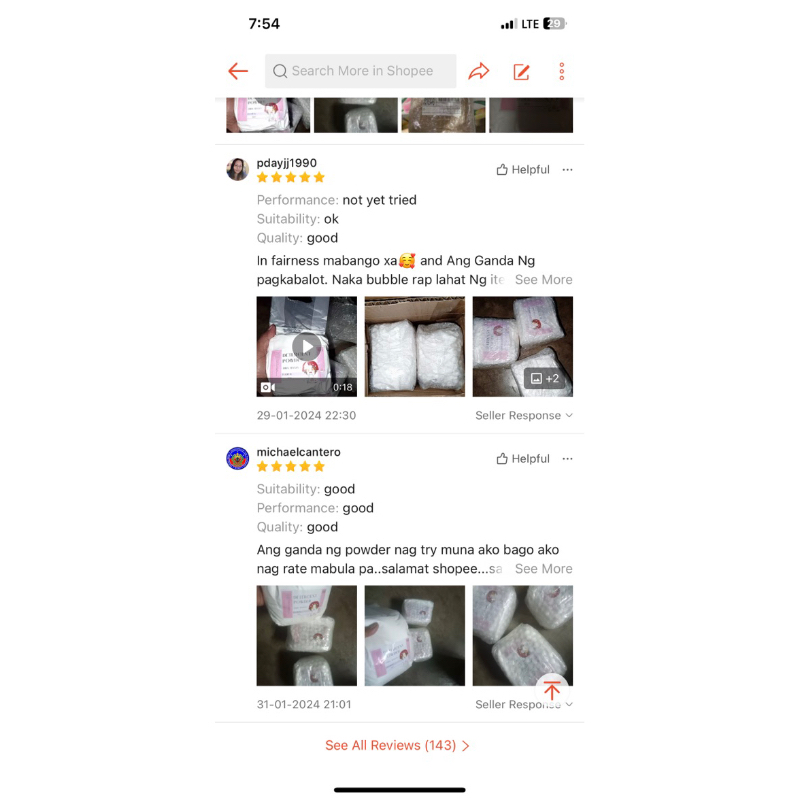Open more options for michaelcantero's review
800x800 pixels.
(567, 459)
